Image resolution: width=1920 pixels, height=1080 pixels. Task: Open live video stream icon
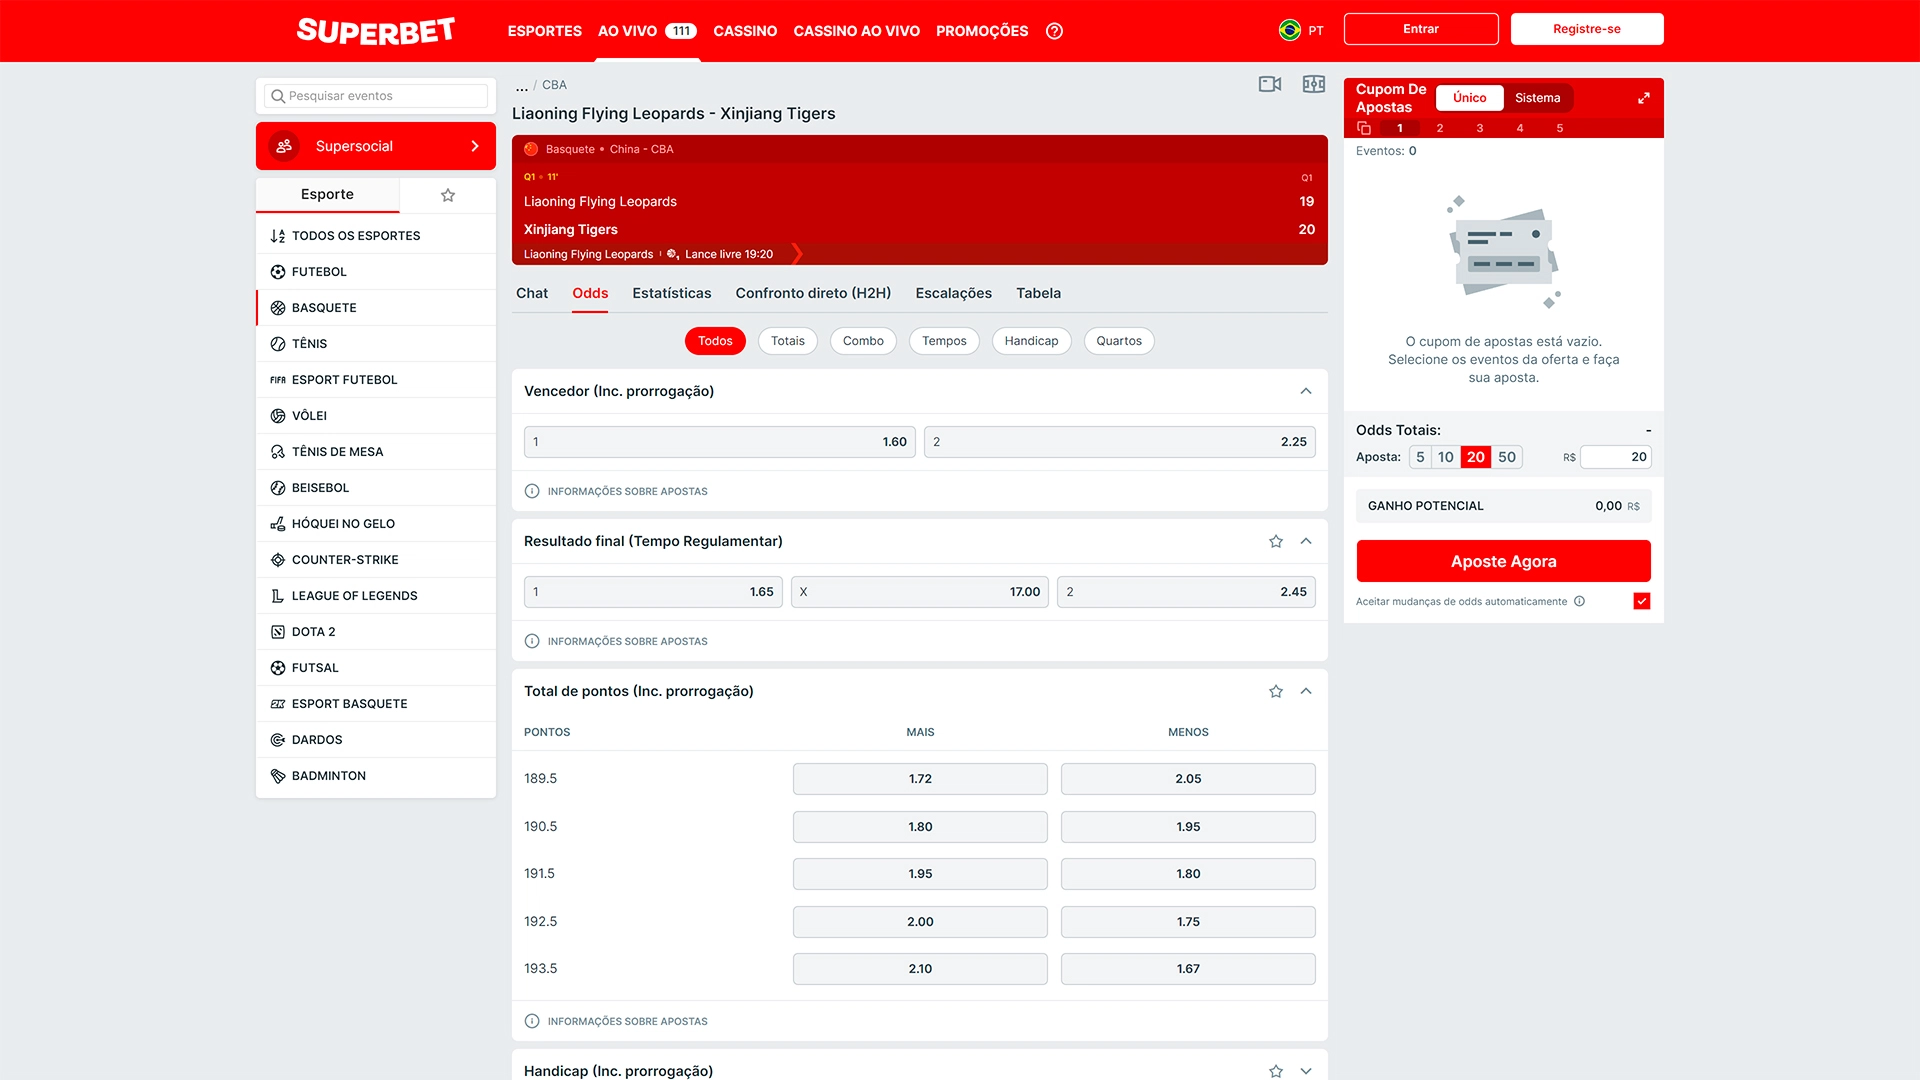(1270, 84)
